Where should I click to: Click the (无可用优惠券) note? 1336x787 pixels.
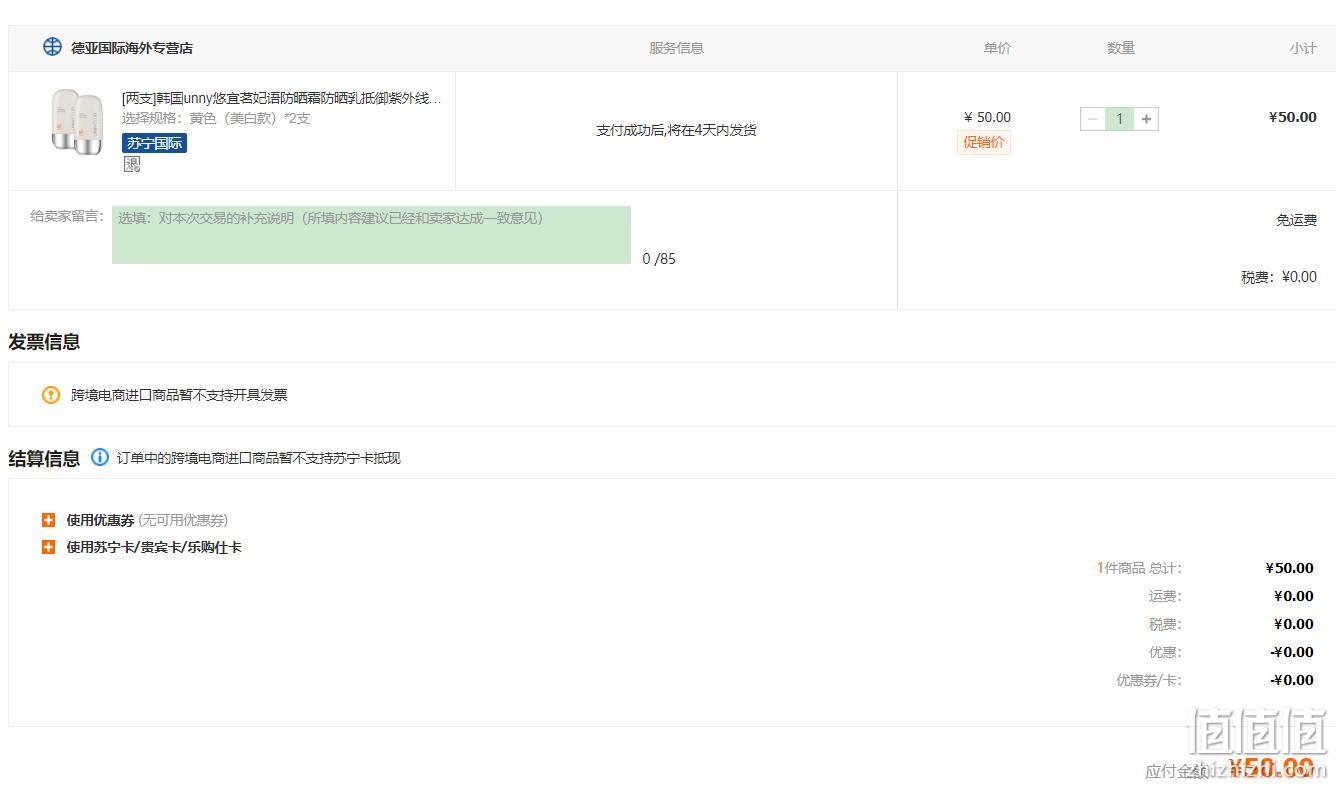(183, 520)
